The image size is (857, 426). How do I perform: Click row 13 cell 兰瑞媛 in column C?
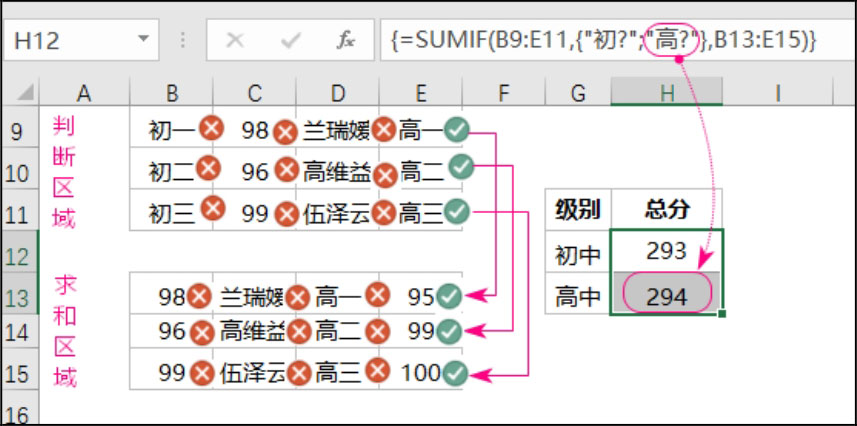coord(255,293)
